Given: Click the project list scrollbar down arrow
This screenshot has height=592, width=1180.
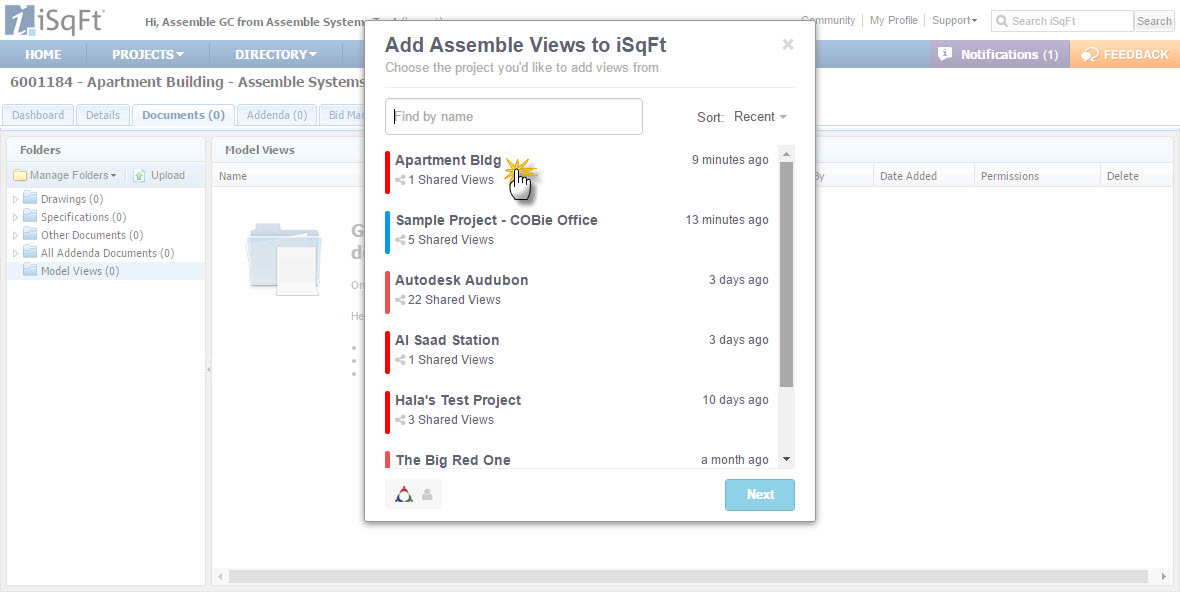Looking at the screenshot, I should pos(786,459).
